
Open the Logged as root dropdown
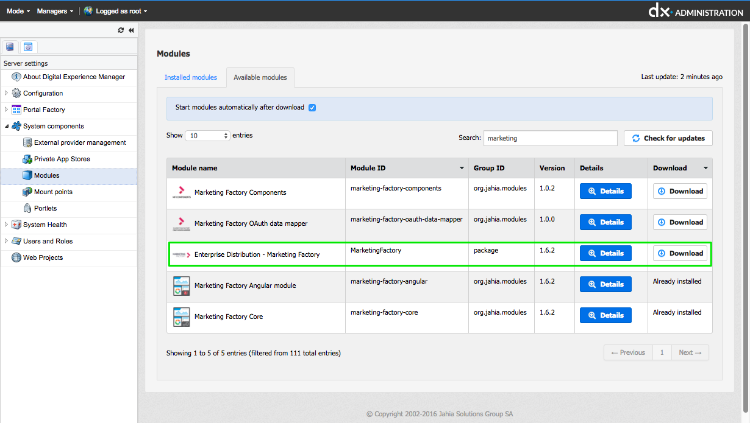point(121,11)
